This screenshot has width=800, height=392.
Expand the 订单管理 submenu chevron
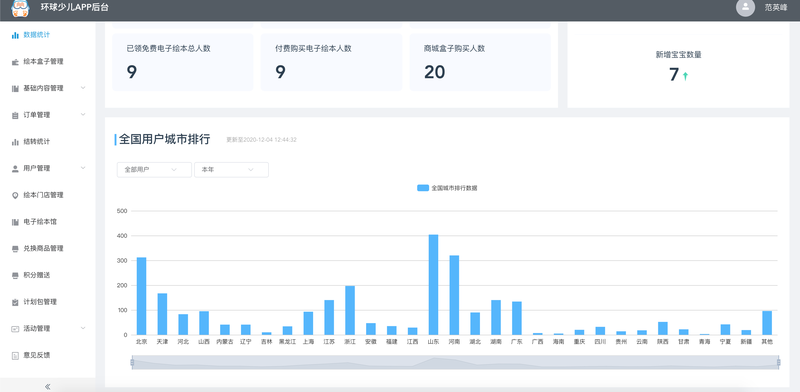[x=83, y=114]
